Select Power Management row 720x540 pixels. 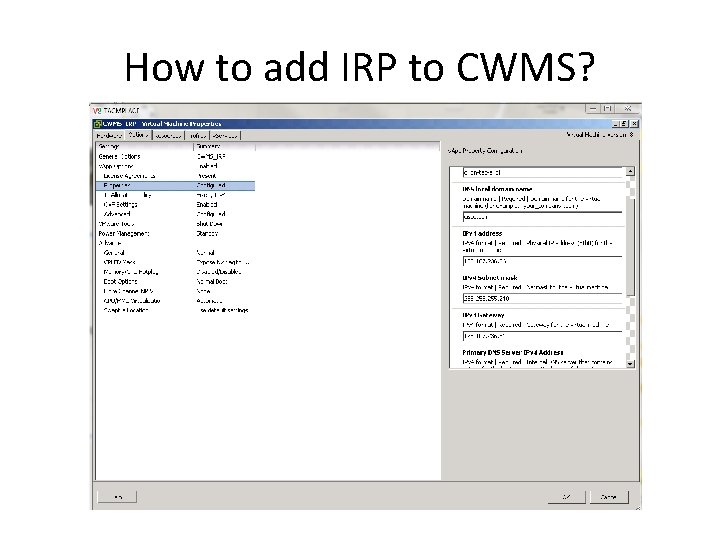coord(175,234)
